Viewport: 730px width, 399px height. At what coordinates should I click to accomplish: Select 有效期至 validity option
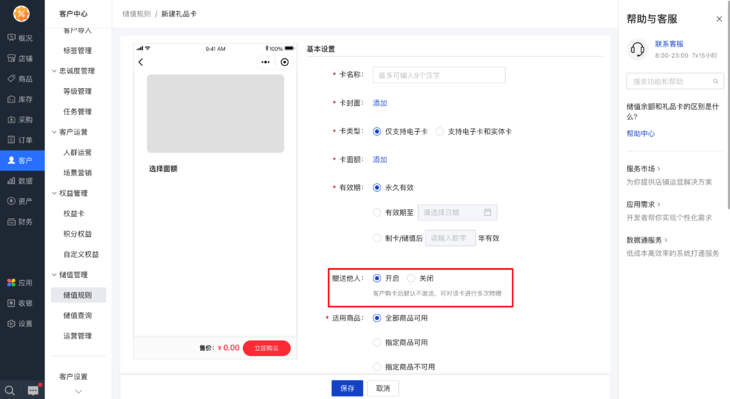pyautogui.click(x=377, y=212)
